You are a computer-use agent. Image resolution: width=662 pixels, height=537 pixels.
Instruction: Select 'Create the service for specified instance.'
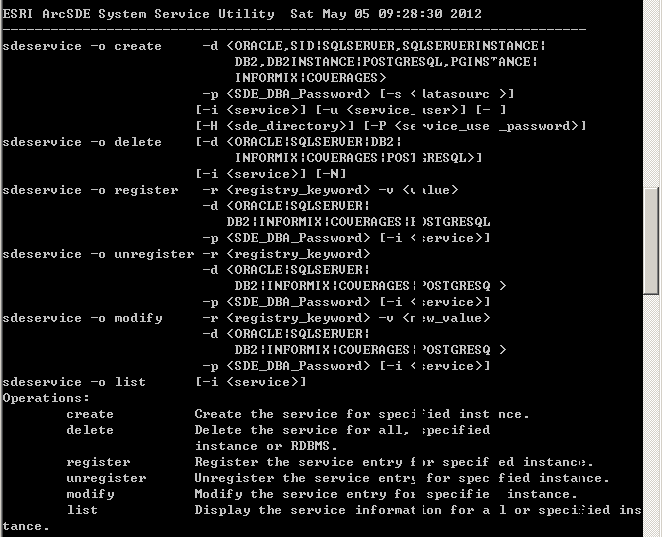[362, 414]
